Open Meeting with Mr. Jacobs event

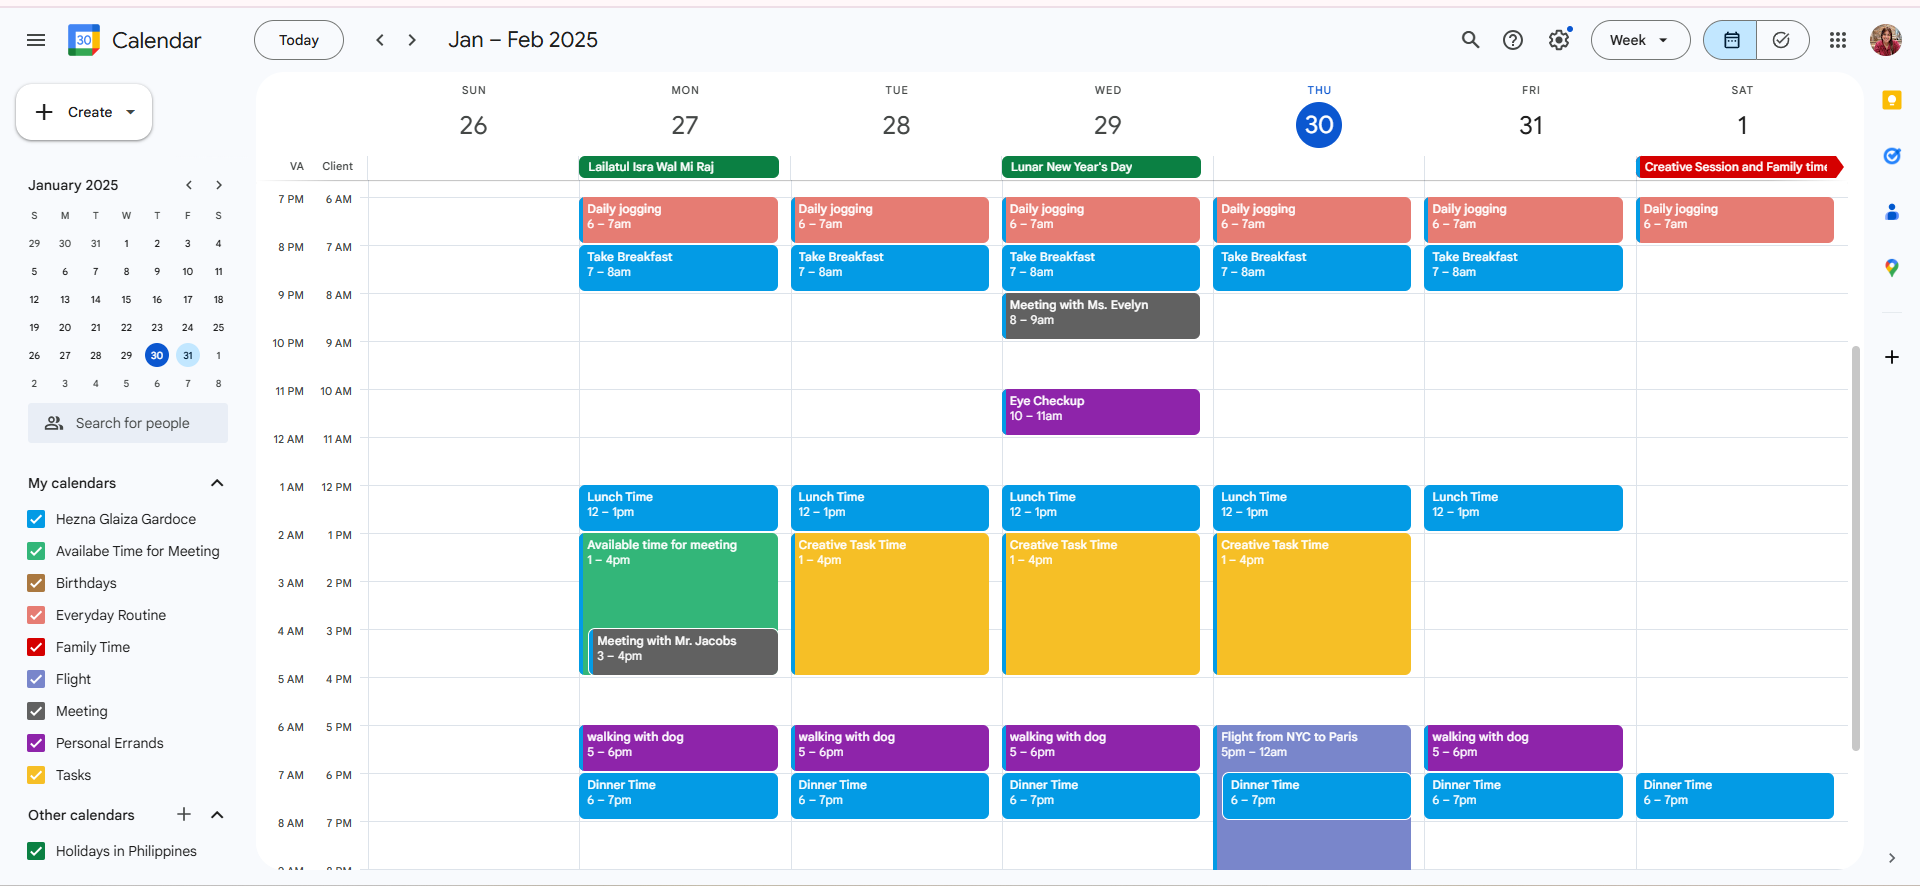683,652
